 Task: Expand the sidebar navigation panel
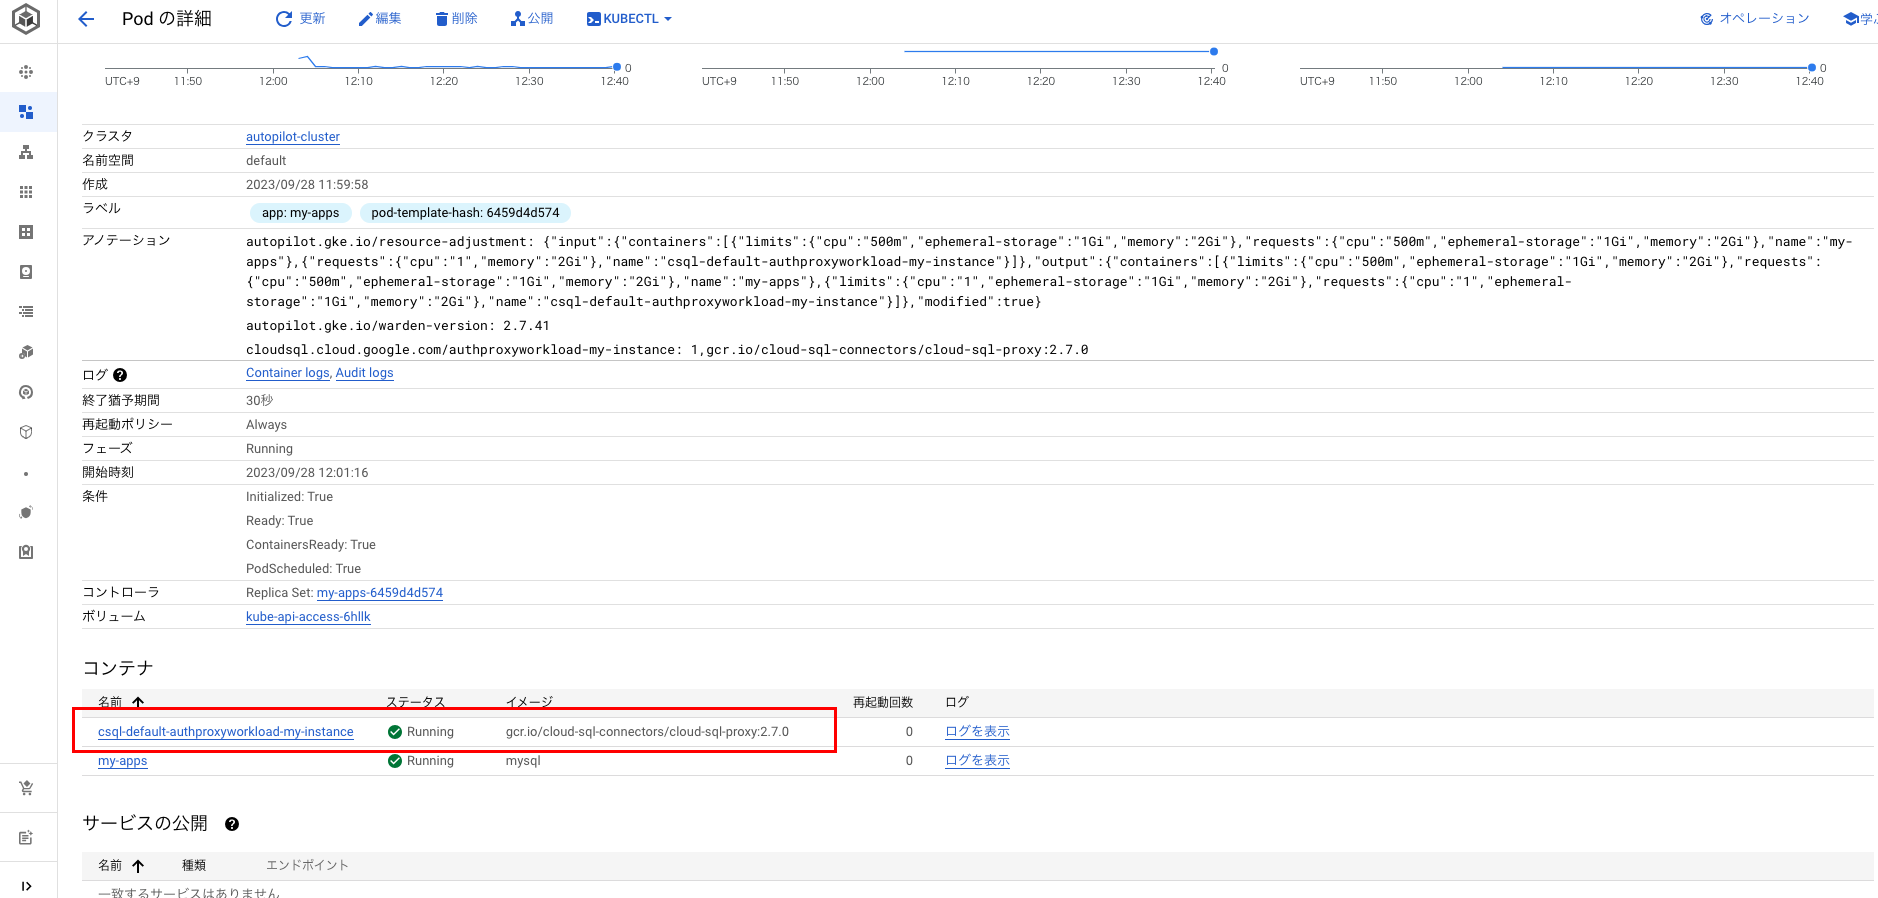(x=26, y=886)
